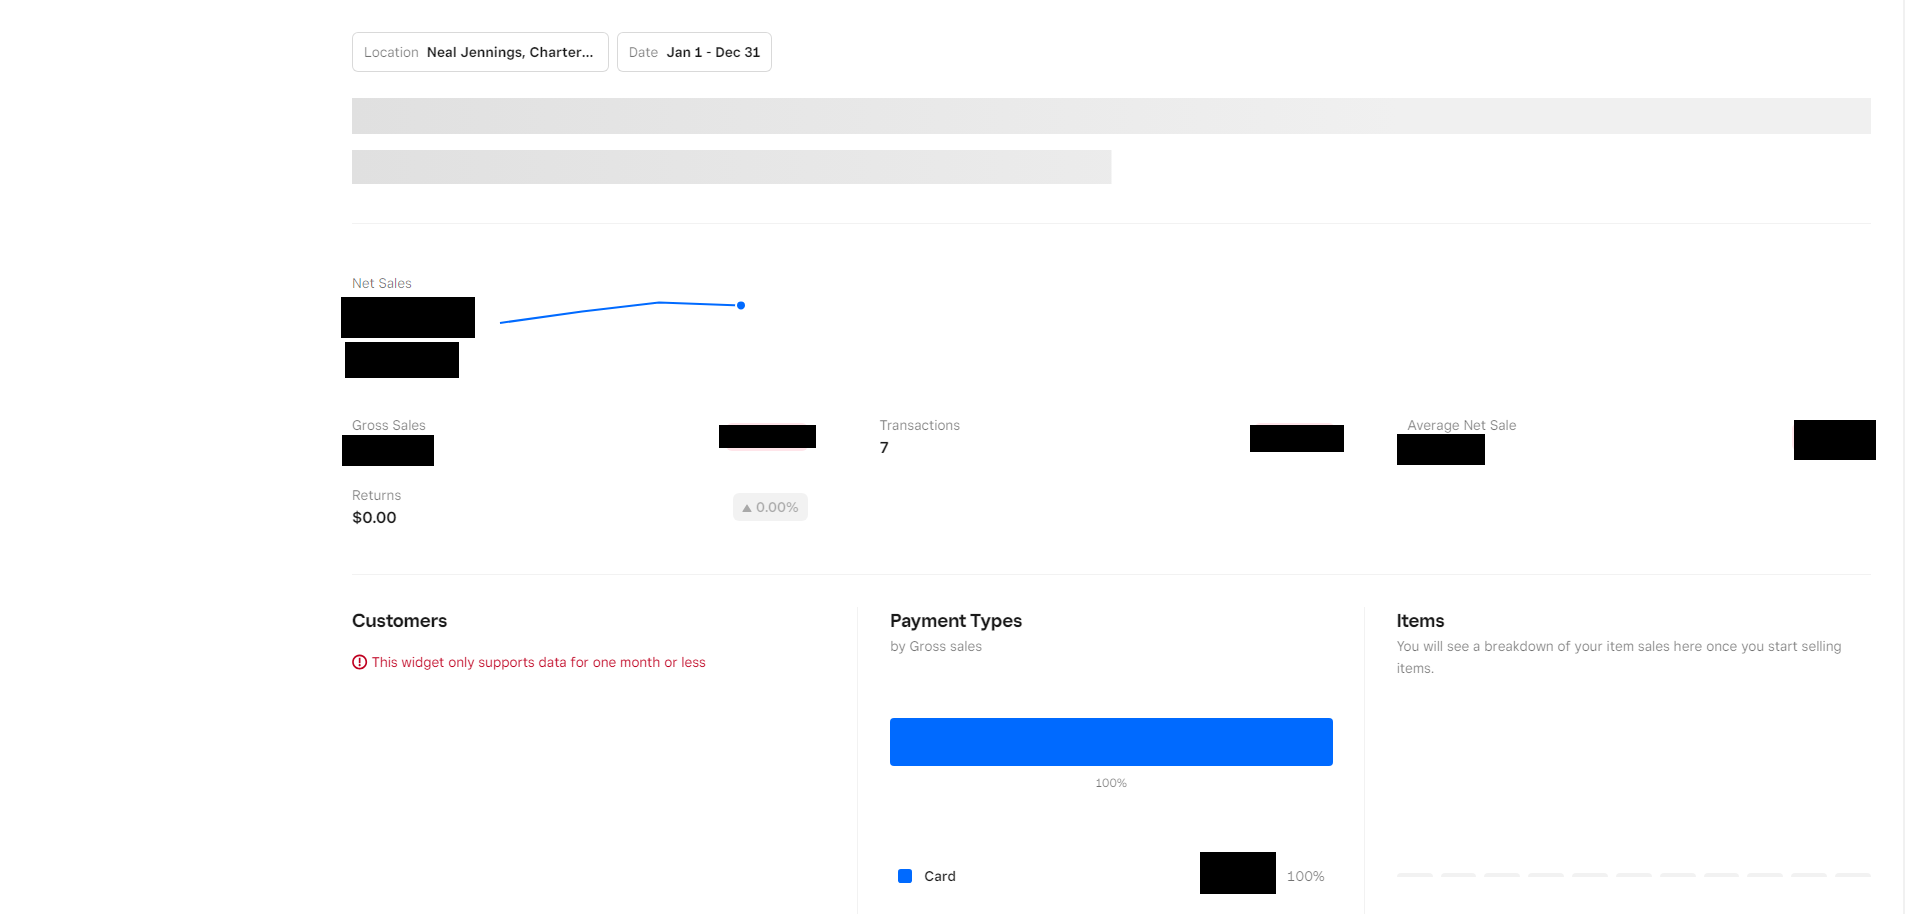Click the Gross Sales label
This screenshot has width=1905, height=914.
pos(387,425)
